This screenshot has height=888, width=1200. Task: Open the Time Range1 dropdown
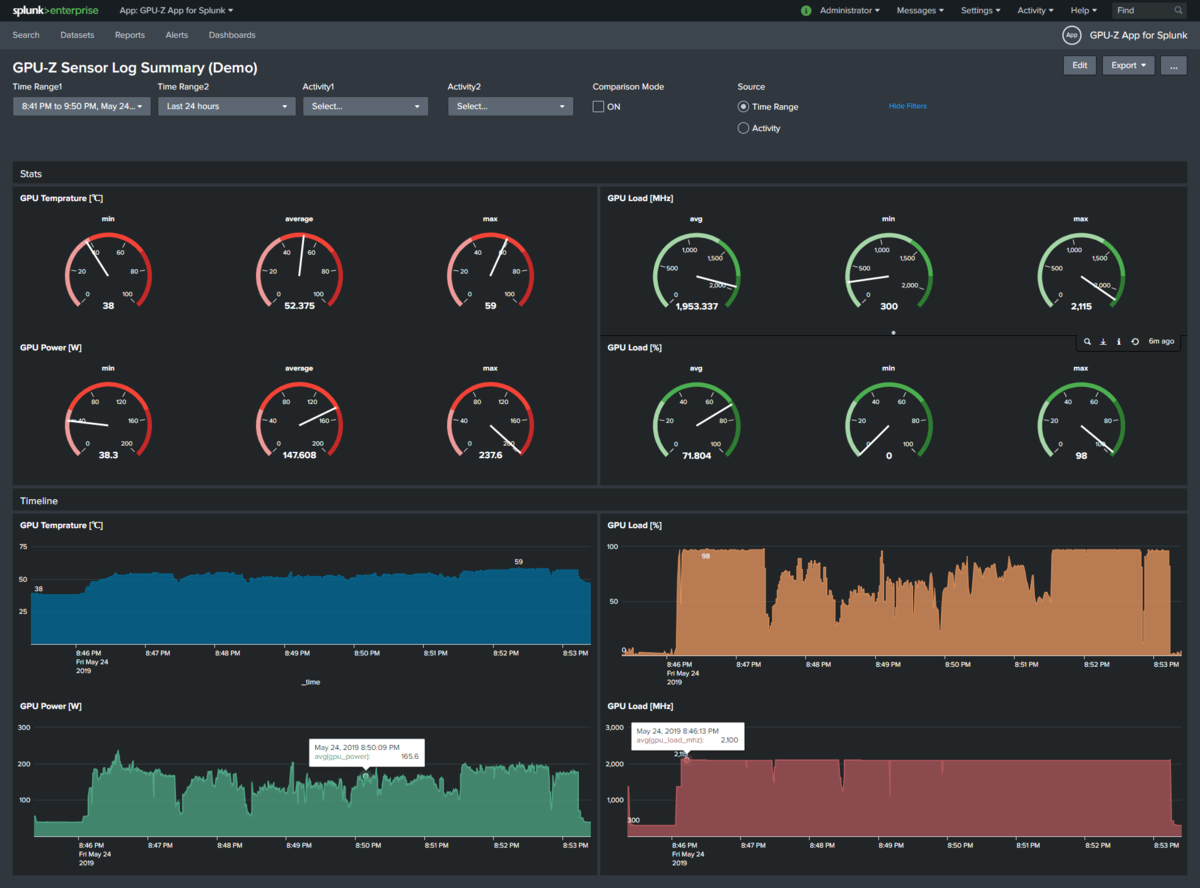[81, 106]
